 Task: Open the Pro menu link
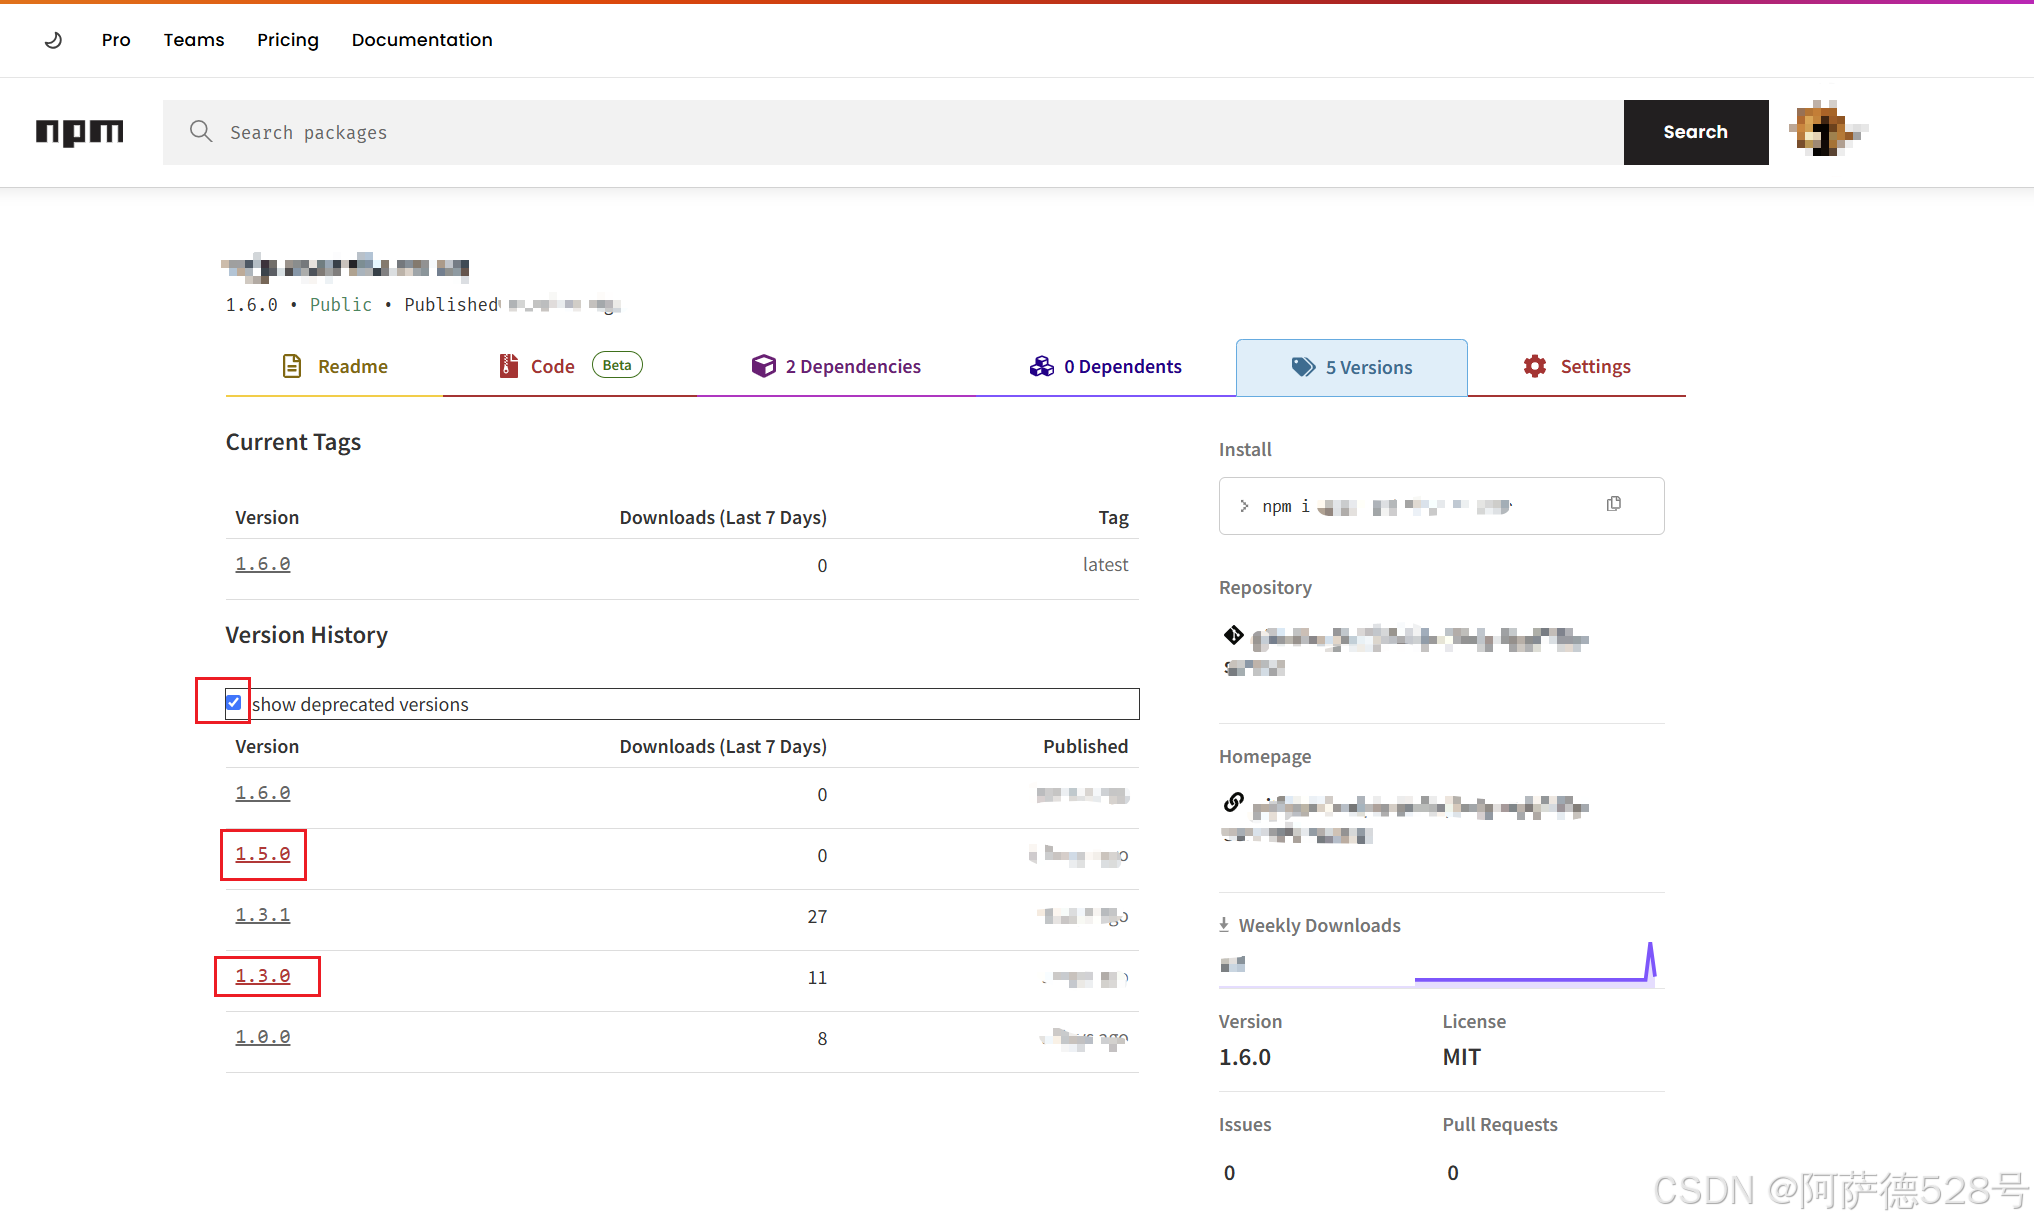tap(116, 40)
